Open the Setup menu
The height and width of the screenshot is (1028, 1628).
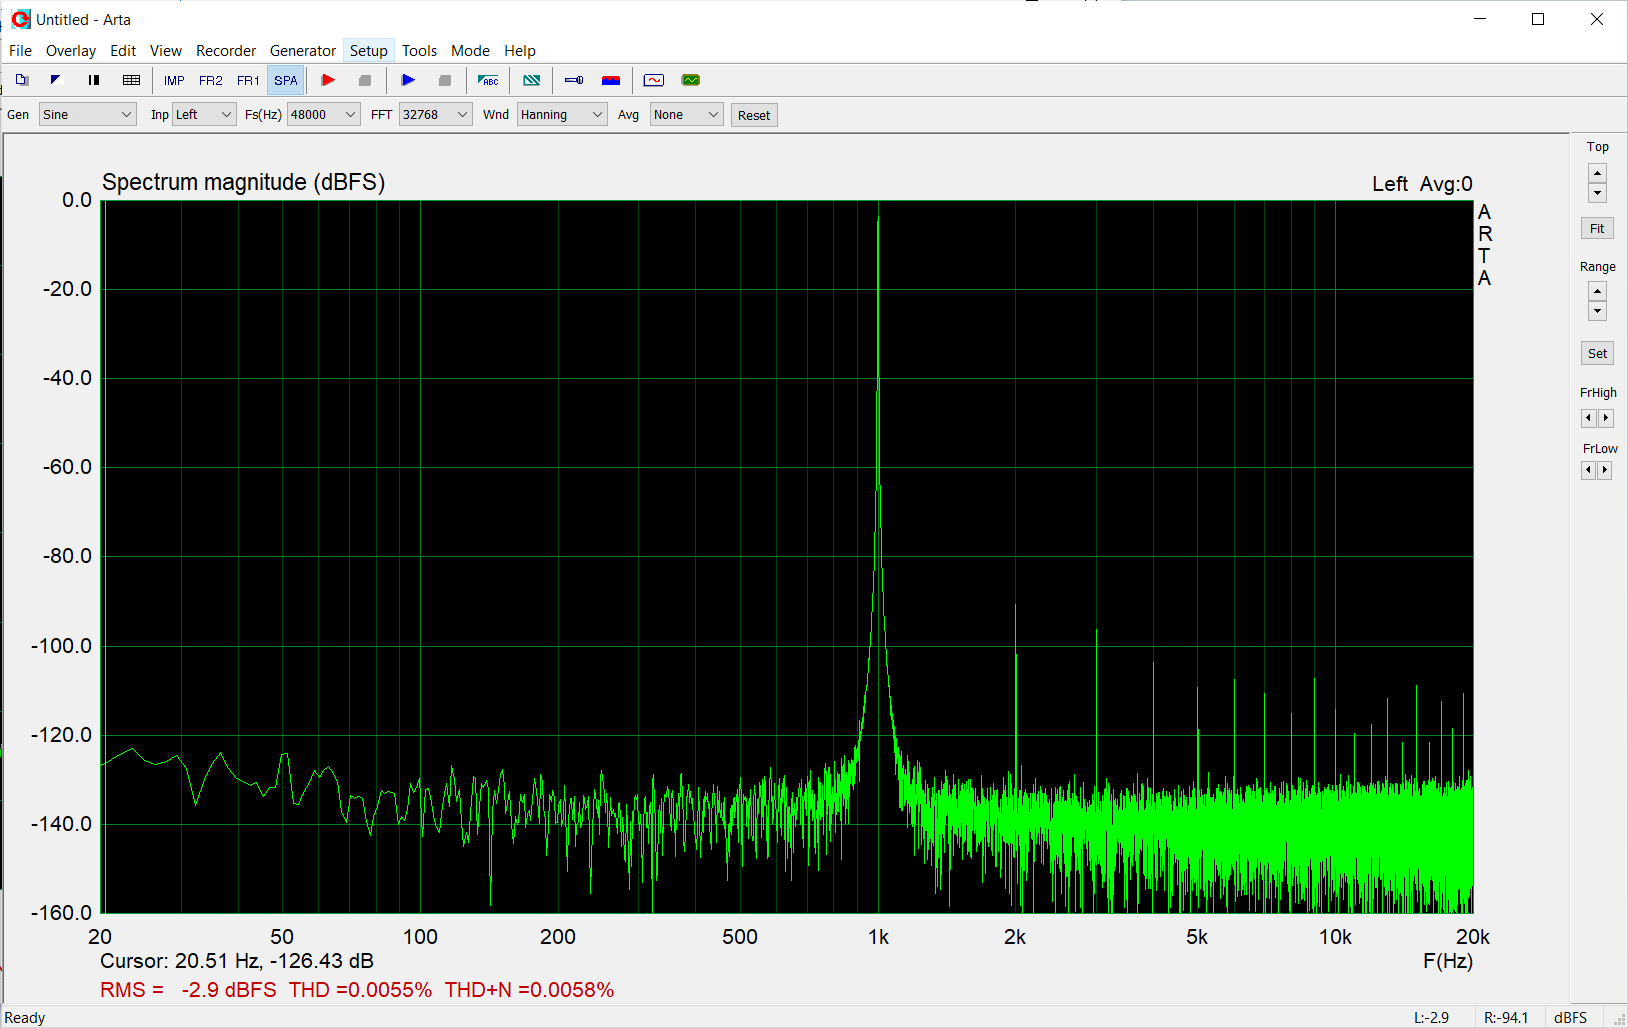(369, 50)
